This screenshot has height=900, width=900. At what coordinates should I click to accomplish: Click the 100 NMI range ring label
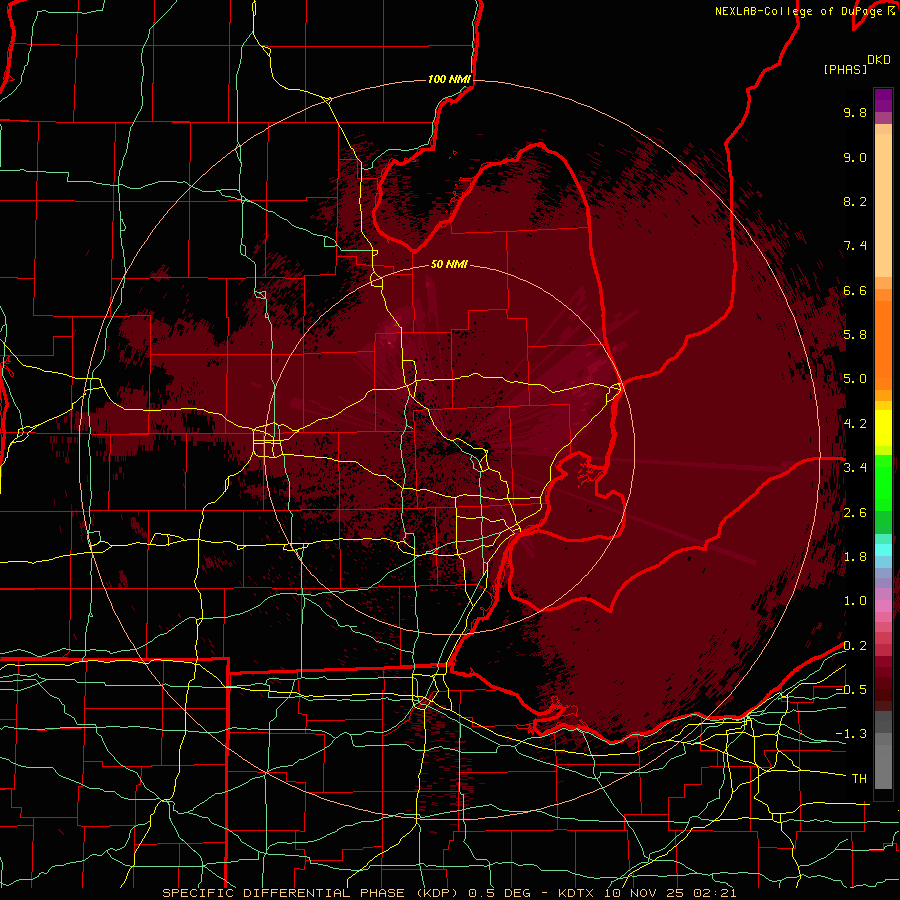[x=449, y=79]
